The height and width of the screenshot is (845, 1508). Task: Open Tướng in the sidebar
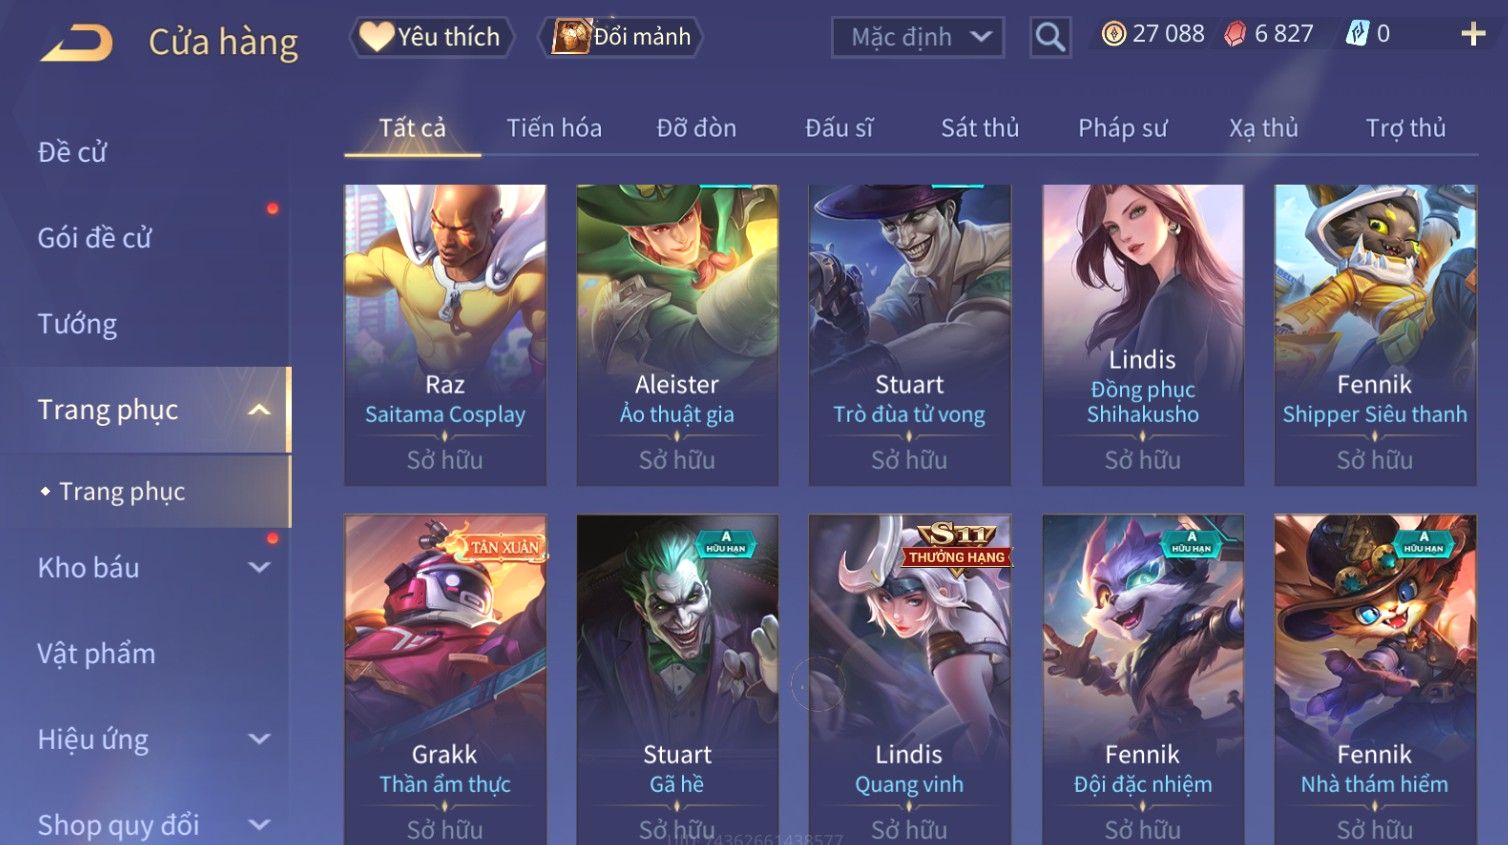[x=77, y=324]
